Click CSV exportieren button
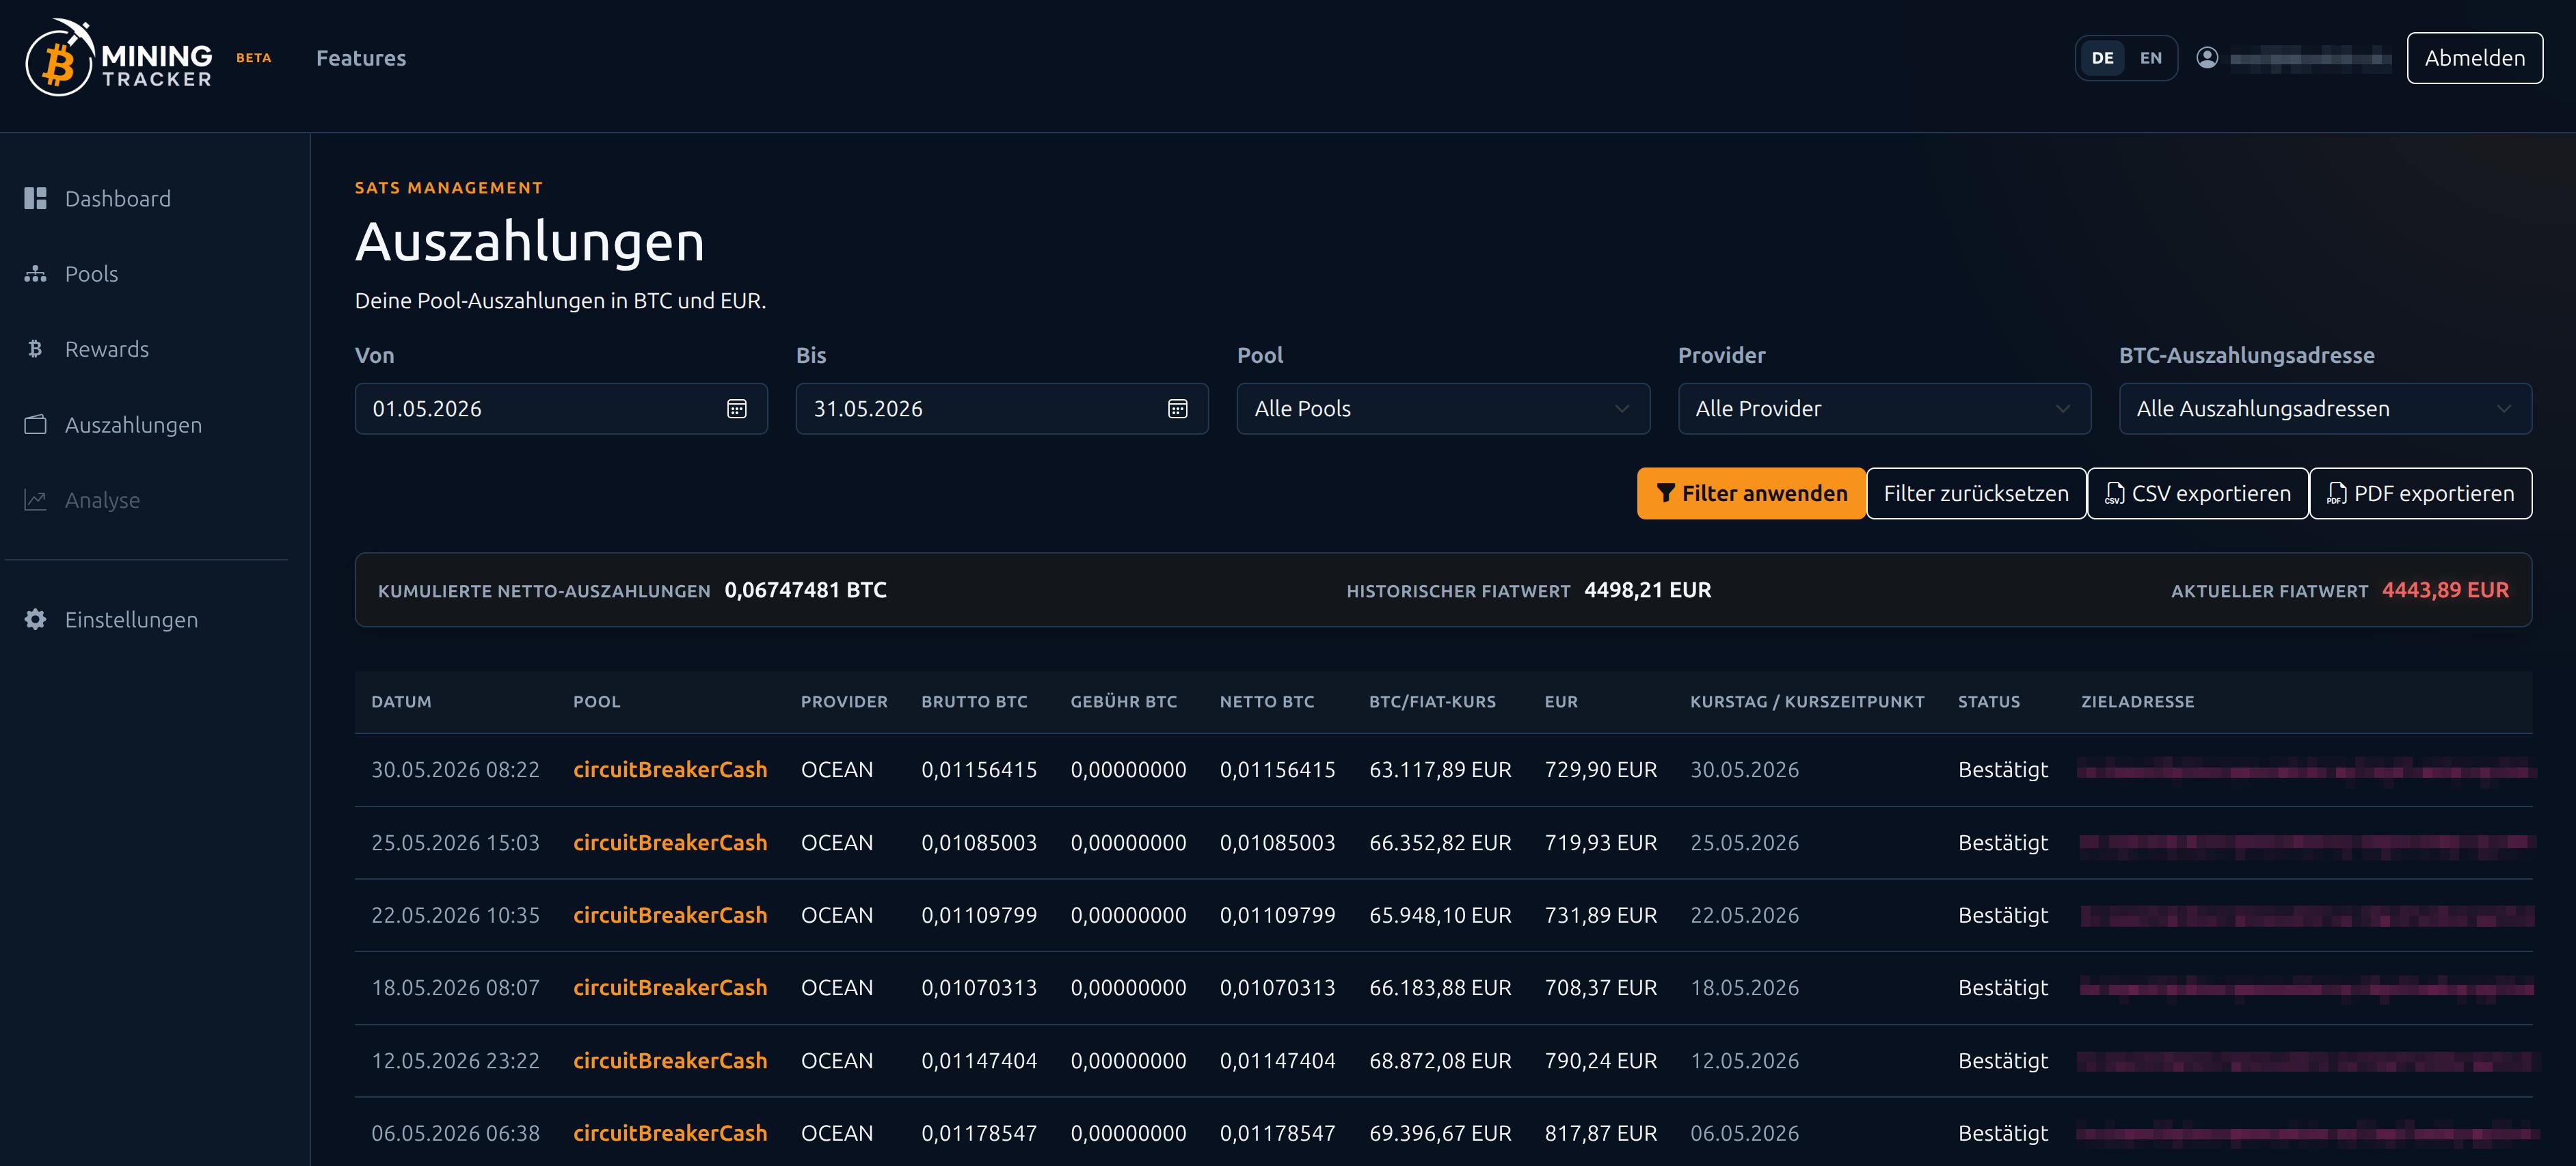Image resolution: width=2576 pixels, height=1166 pixels. (x=2197, y=493)
